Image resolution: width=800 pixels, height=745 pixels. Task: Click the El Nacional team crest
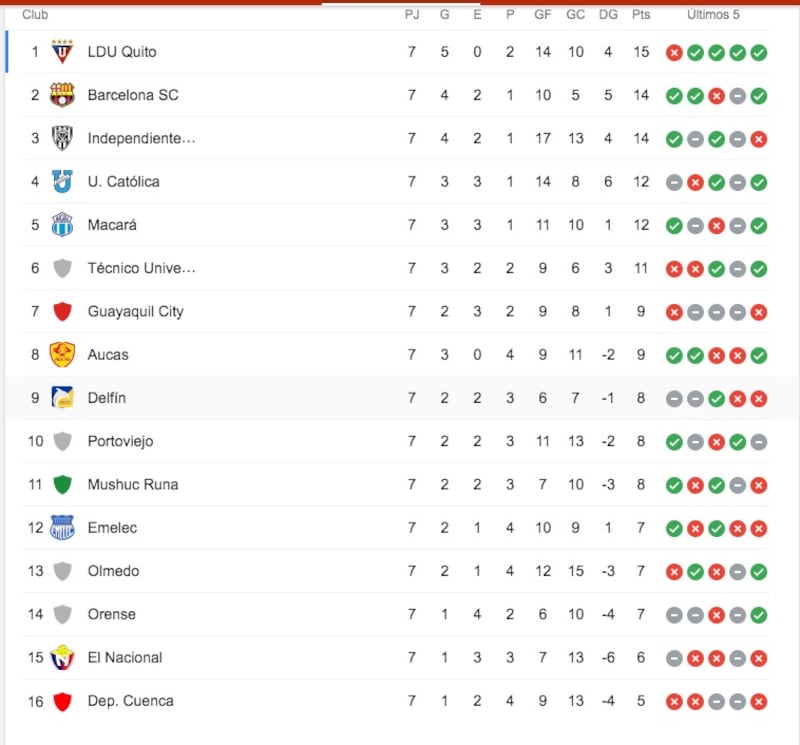pyautogui.click(x=62, y=657)
